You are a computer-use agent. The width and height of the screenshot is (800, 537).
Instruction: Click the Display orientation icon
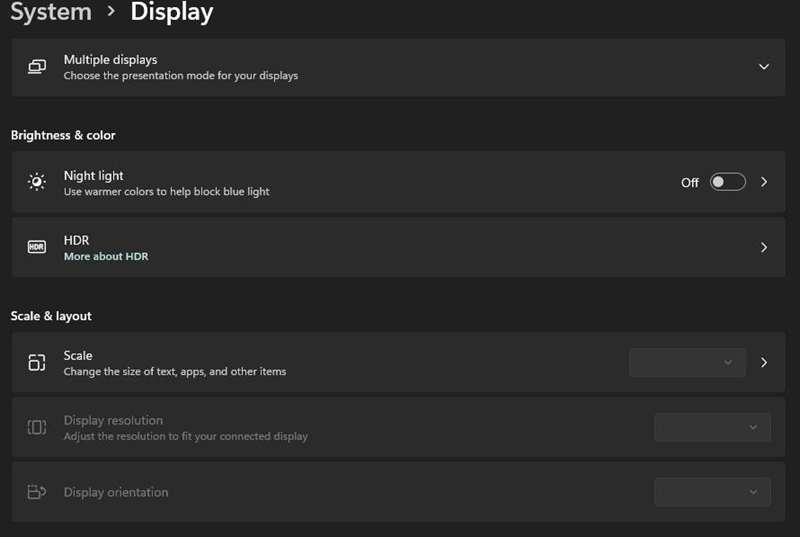tap(37, 492)
